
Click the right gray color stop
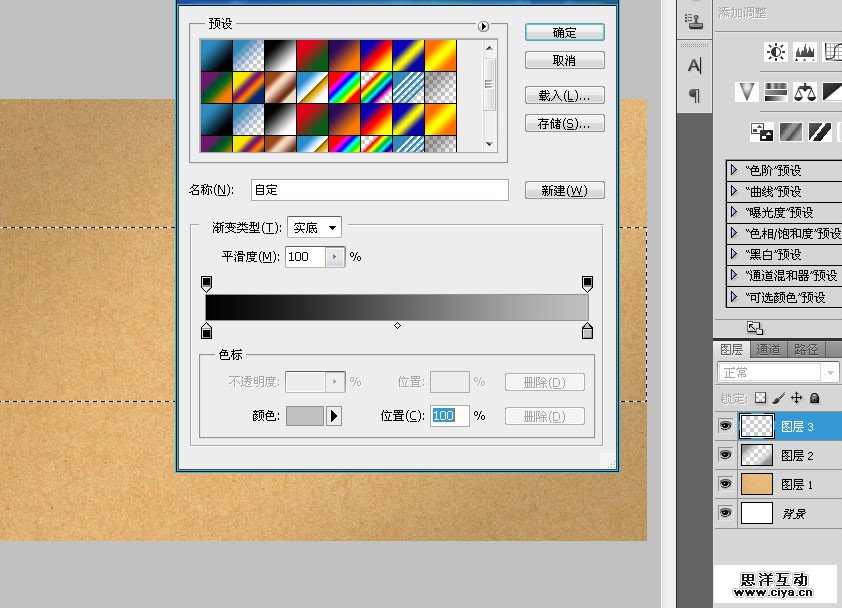point(587,332)
